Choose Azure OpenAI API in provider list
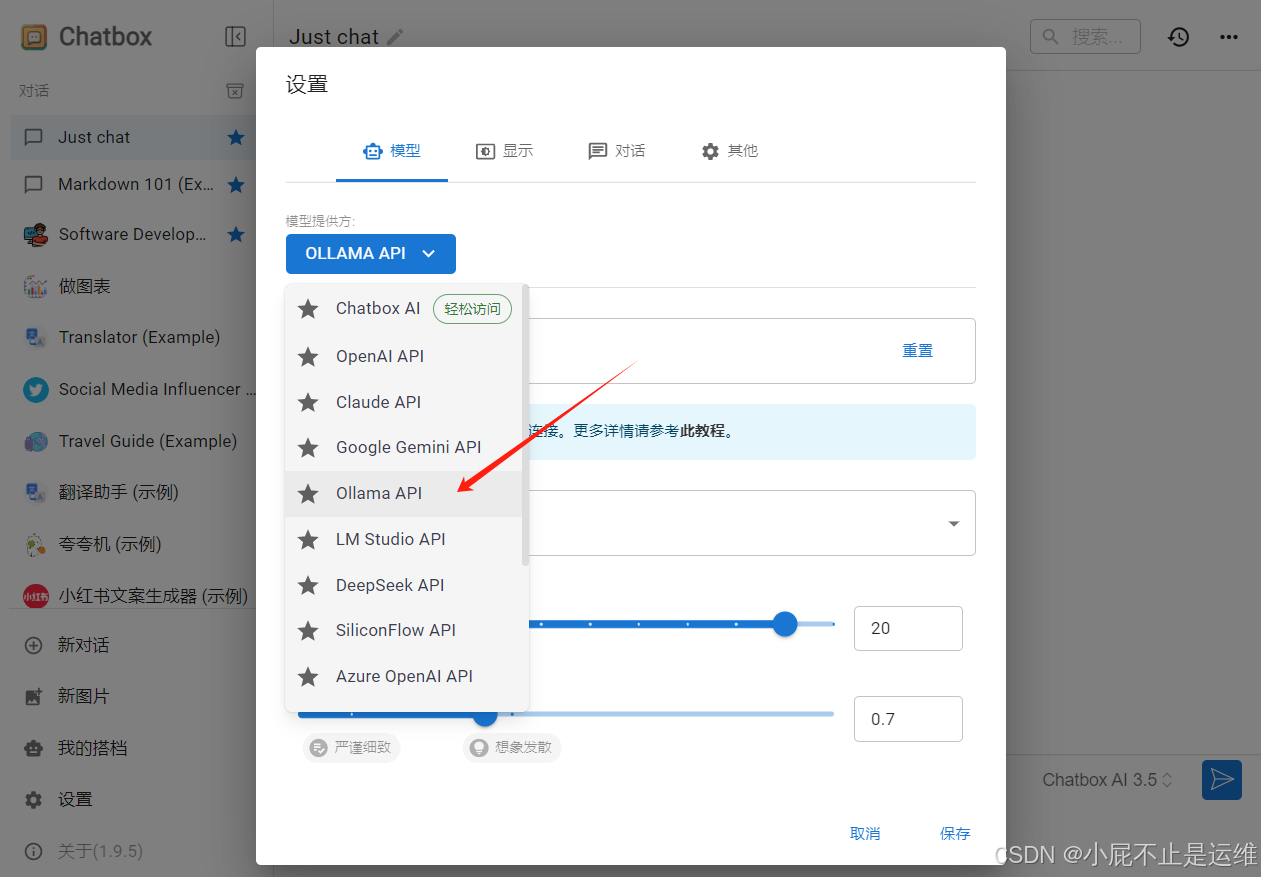The height and width of the screenshot is (877, 1262). coord(404,676)
